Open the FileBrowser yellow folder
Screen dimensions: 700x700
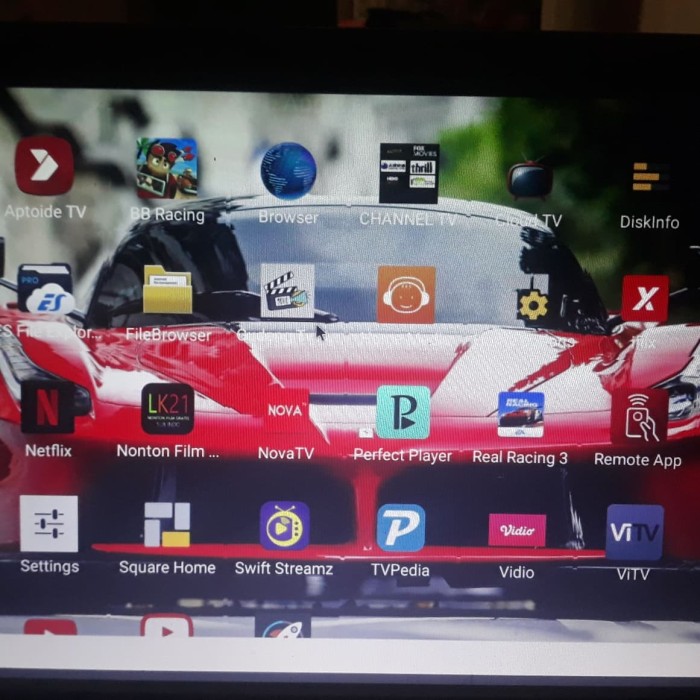coord(167,289)
